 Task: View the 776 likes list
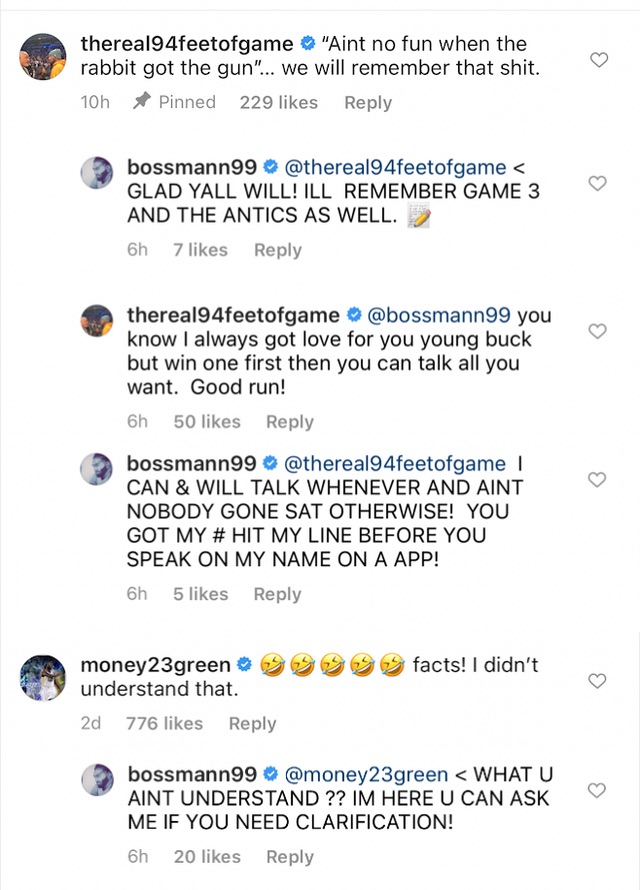164,723
